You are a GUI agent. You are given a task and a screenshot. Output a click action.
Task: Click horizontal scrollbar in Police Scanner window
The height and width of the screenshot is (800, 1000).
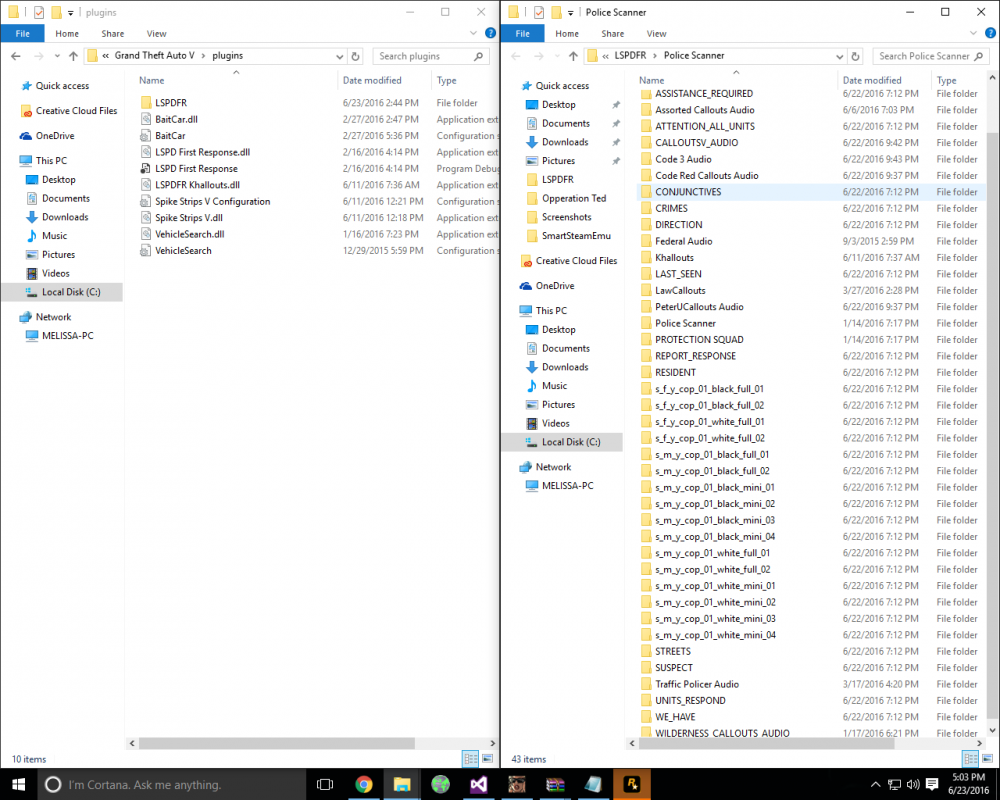767,743
